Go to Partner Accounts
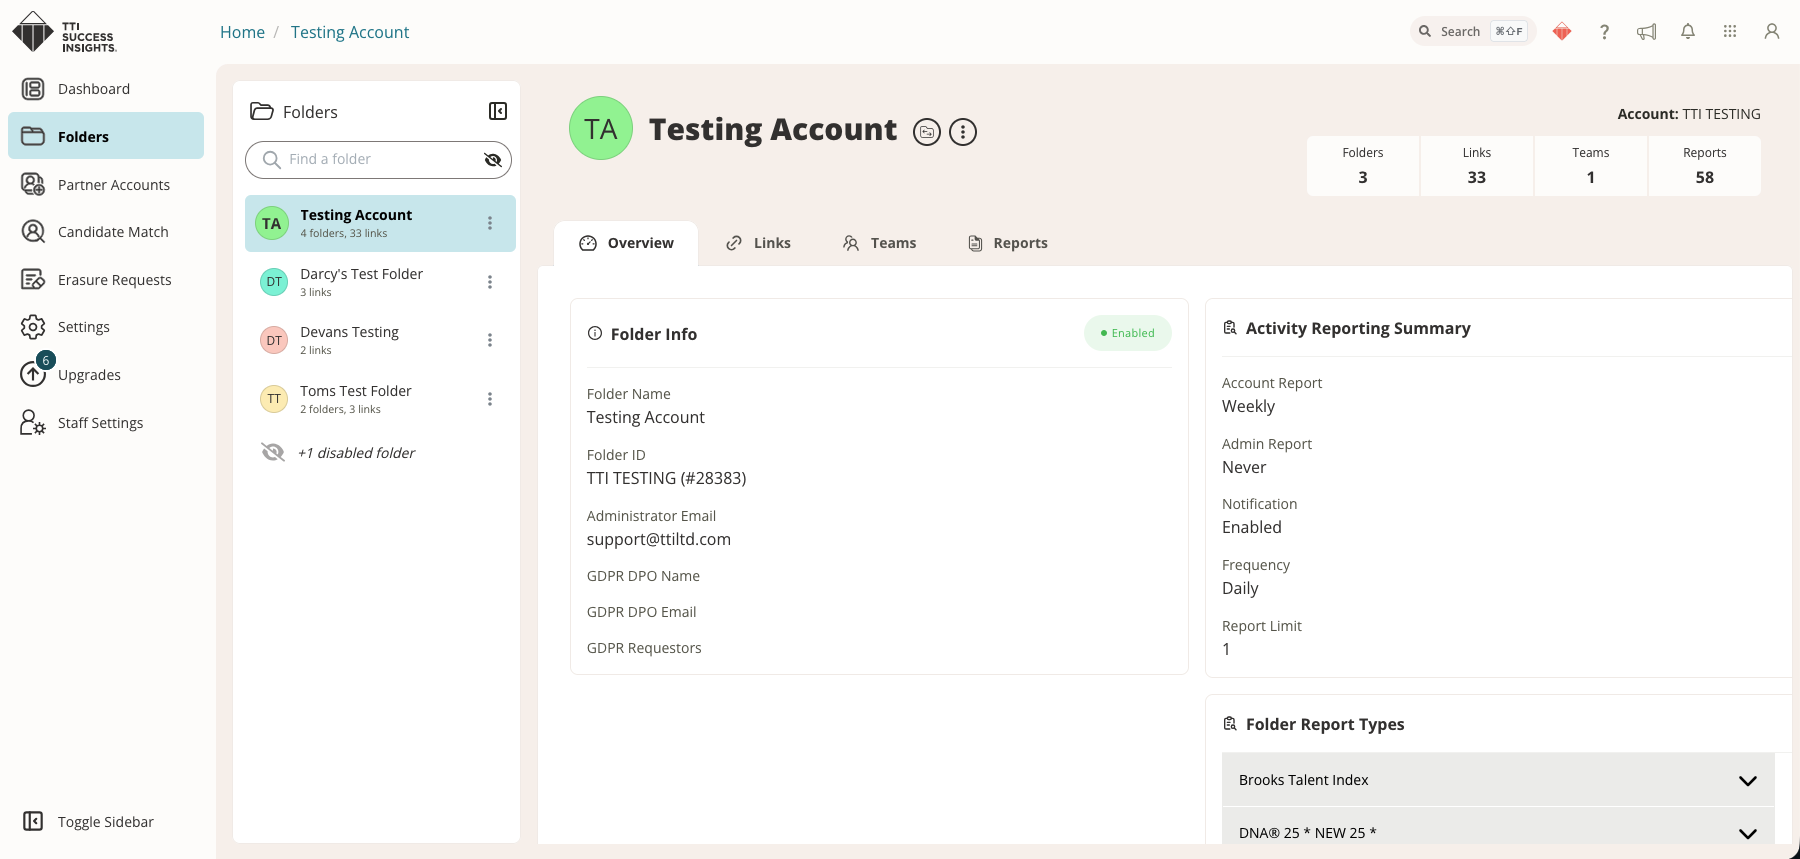 click(106, 185)
